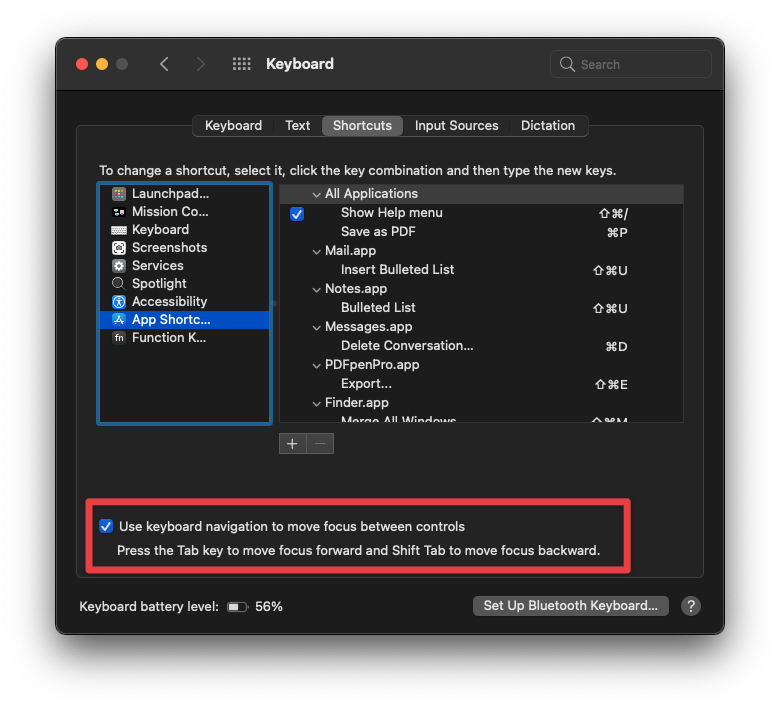Viewport: 780px width, 708px height.
Task: Click the Mission Control category icon
Action: tap(119, 212)
